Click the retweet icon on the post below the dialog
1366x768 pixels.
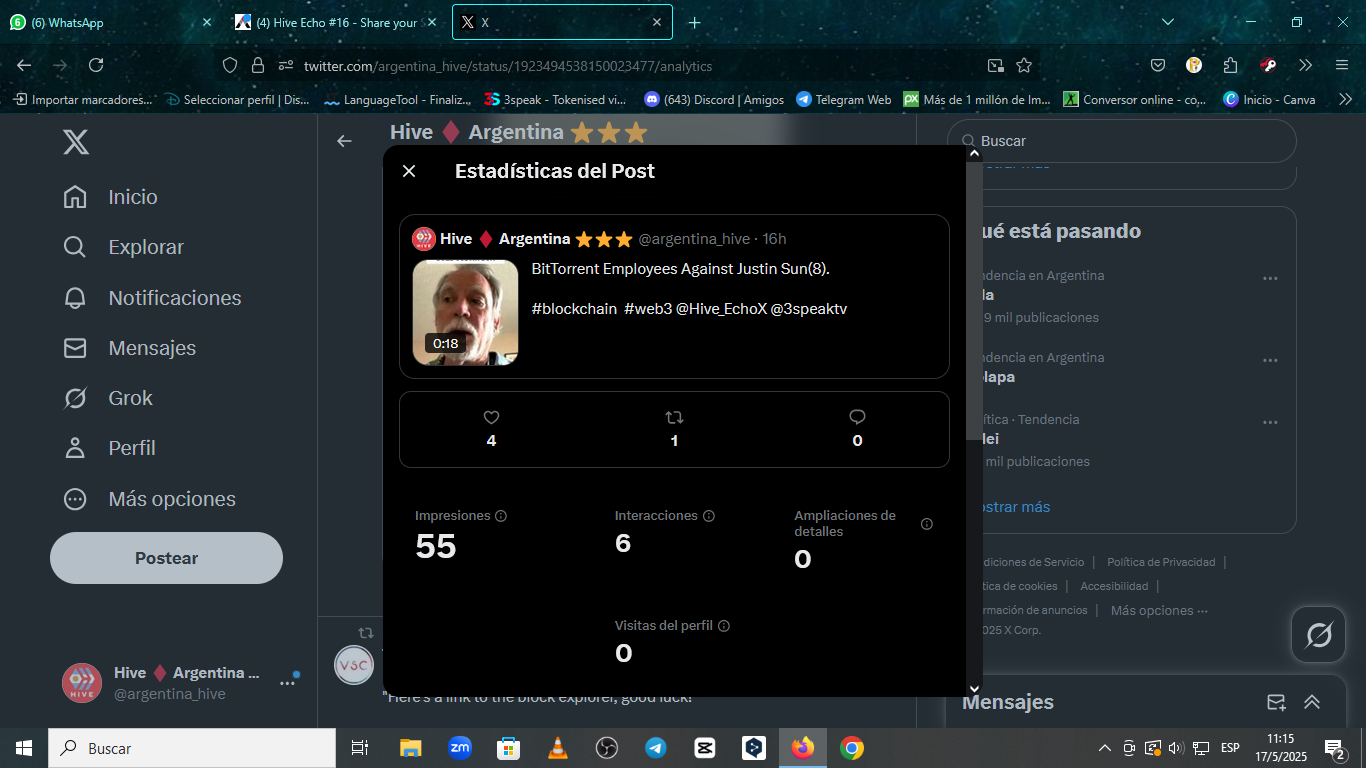[x=366, y=633]
